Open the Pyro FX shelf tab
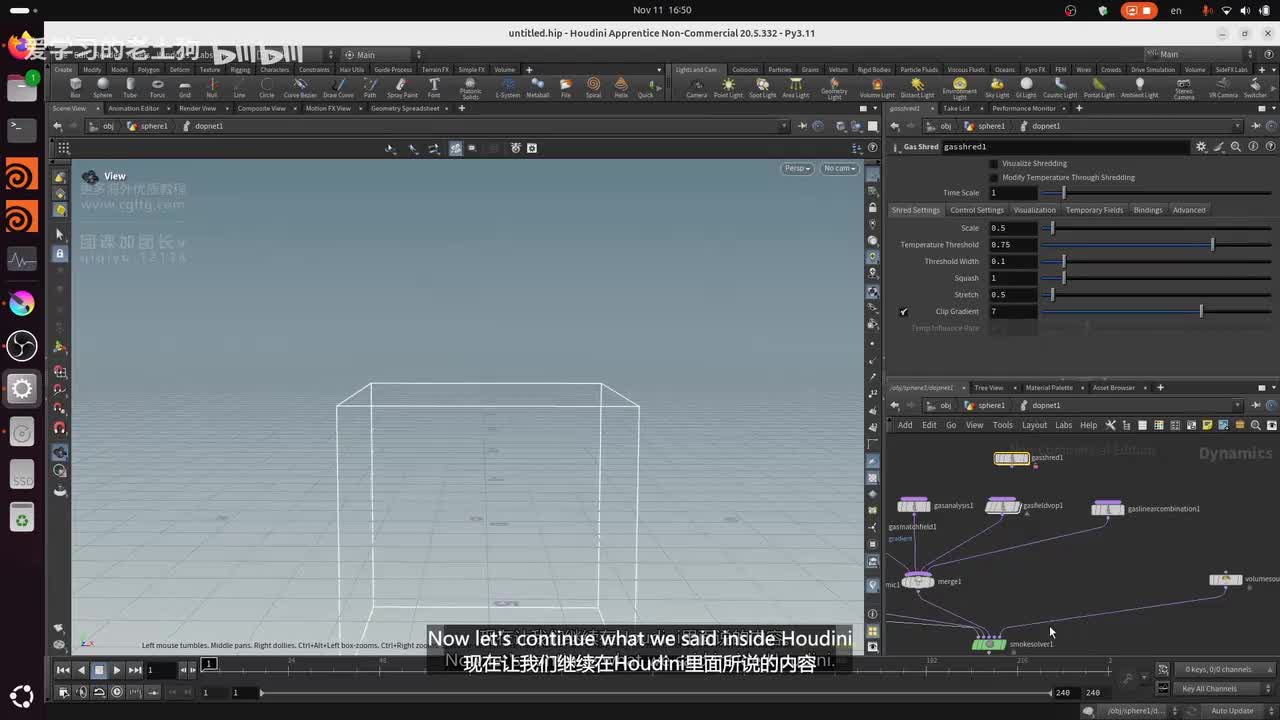 tap(1035, 70)
